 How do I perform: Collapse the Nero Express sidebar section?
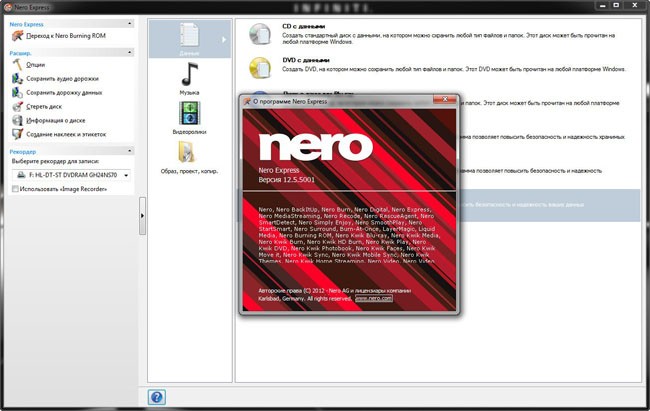point(130,24)
